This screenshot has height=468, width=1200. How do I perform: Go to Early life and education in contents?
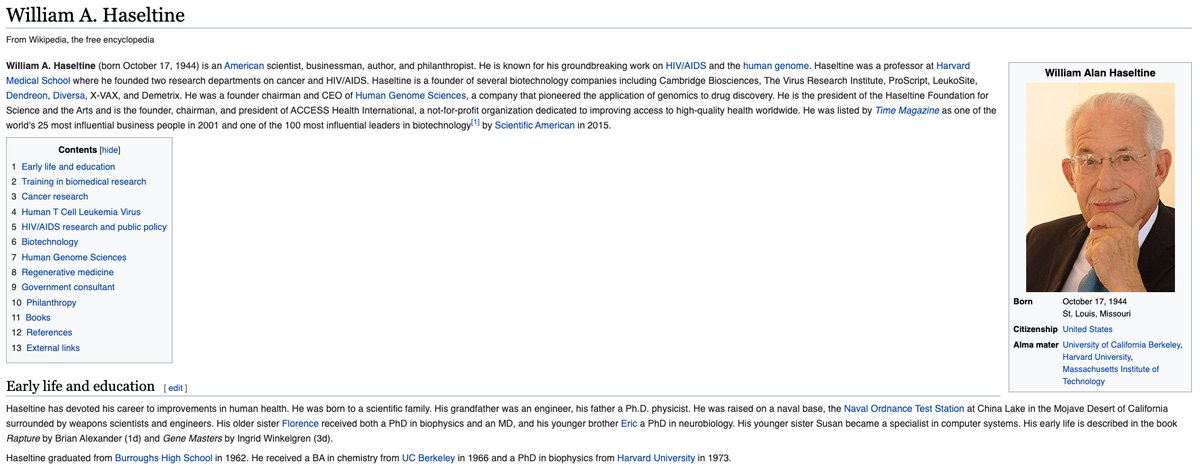click(x=68, y=167)
